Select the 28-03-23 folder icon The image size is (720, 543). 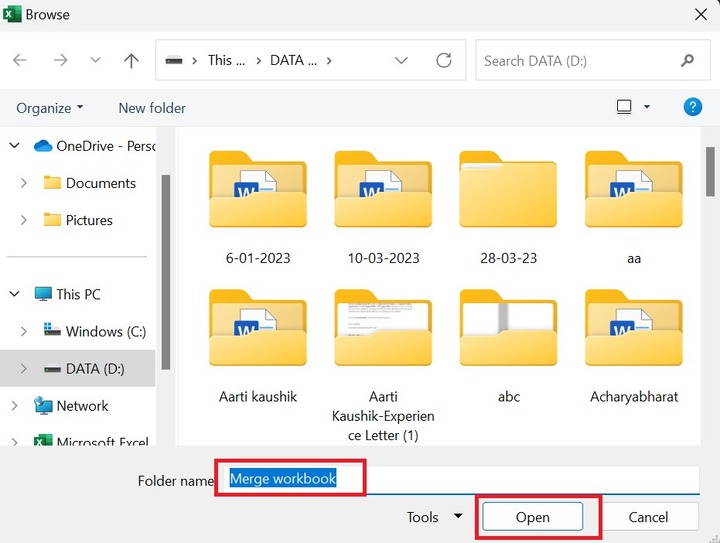508,189
